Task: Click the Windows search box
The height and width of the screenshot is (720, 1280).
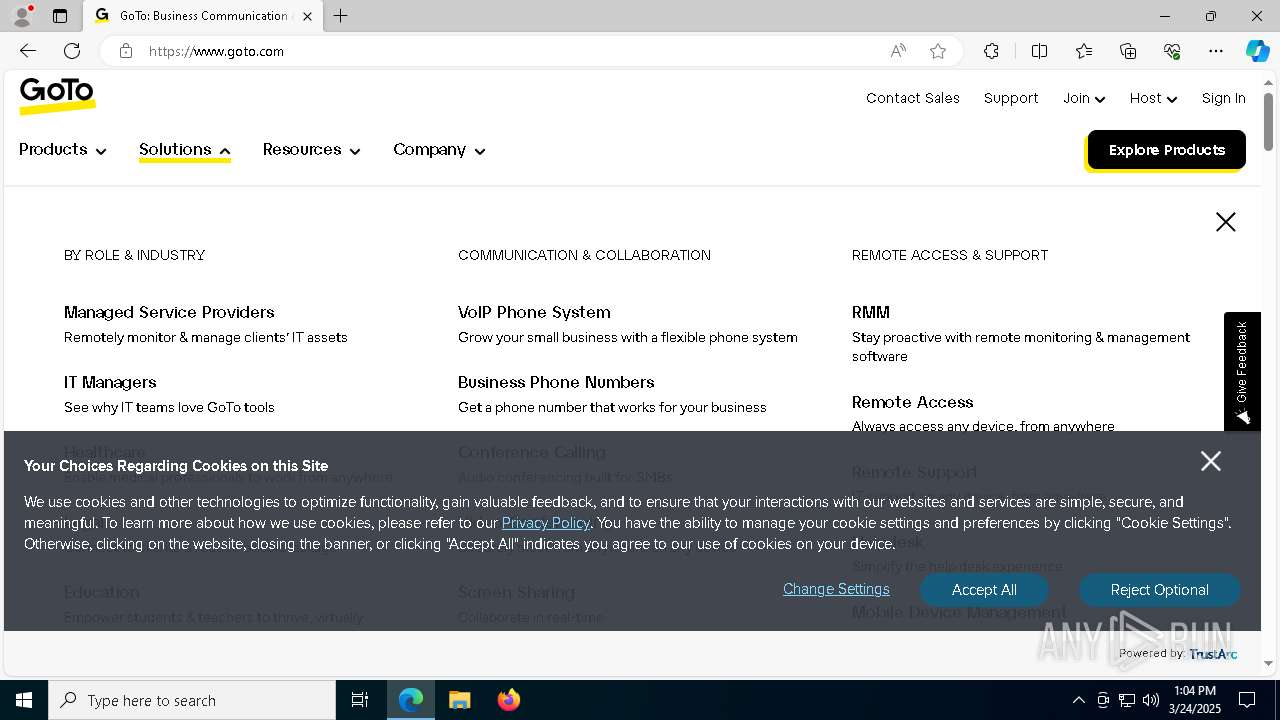Action: [x=192, y=700]
